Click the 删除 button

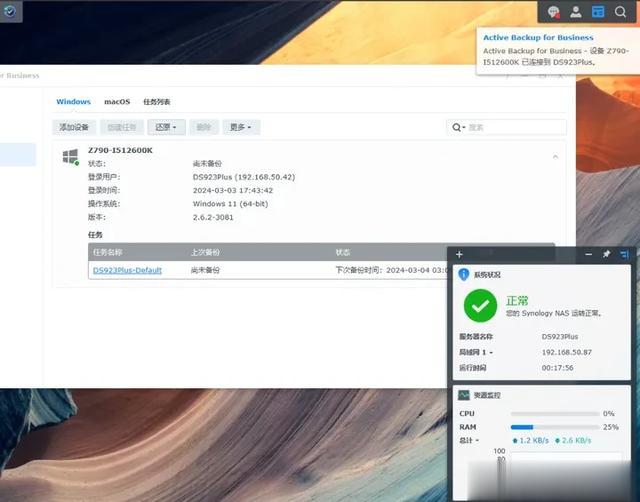pos(204,127)
